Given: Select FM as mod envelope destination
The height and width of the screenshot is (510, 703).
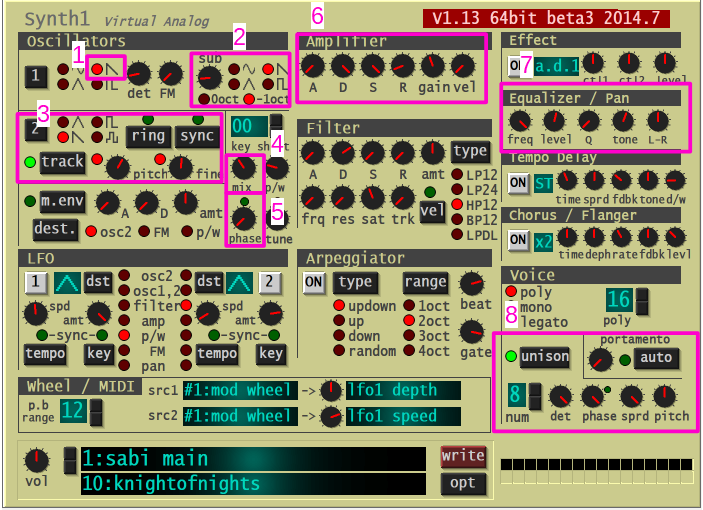Looking at the screenshot, I should [144, 232].
